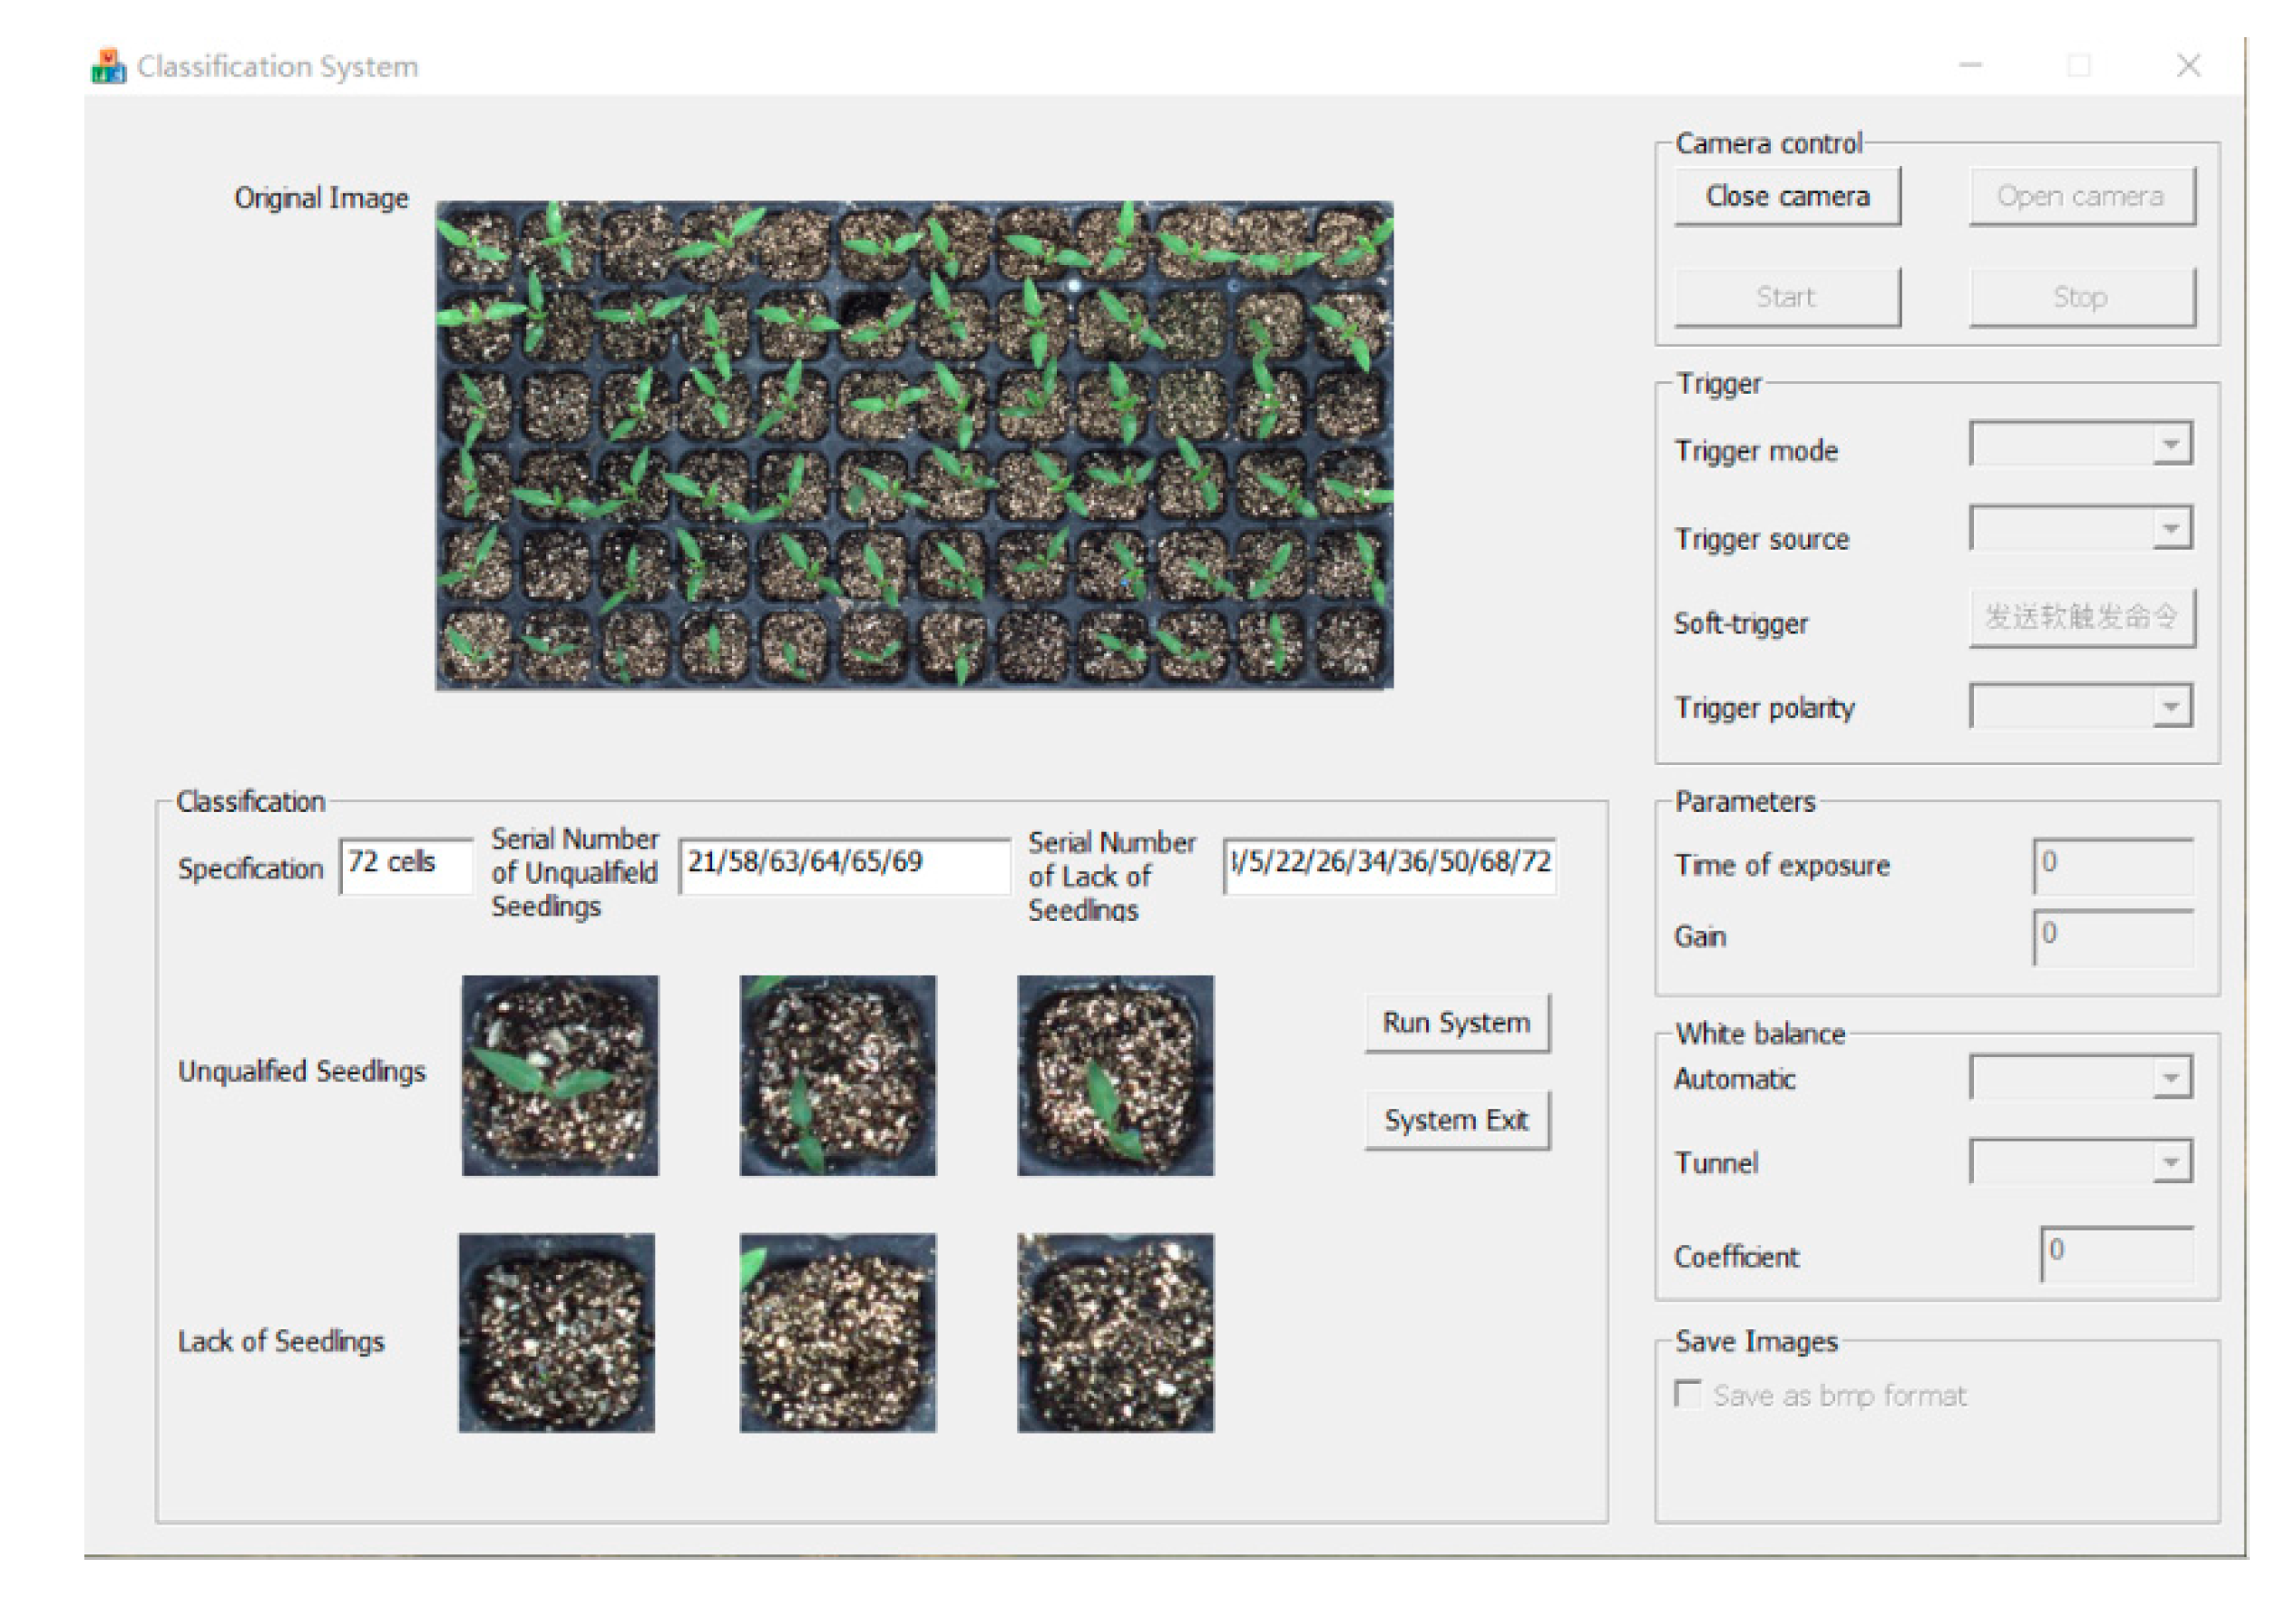Viewport: 2296px width, 1607px height.
Task: Click the Open camera button
Action: (x=2081, y=196)
